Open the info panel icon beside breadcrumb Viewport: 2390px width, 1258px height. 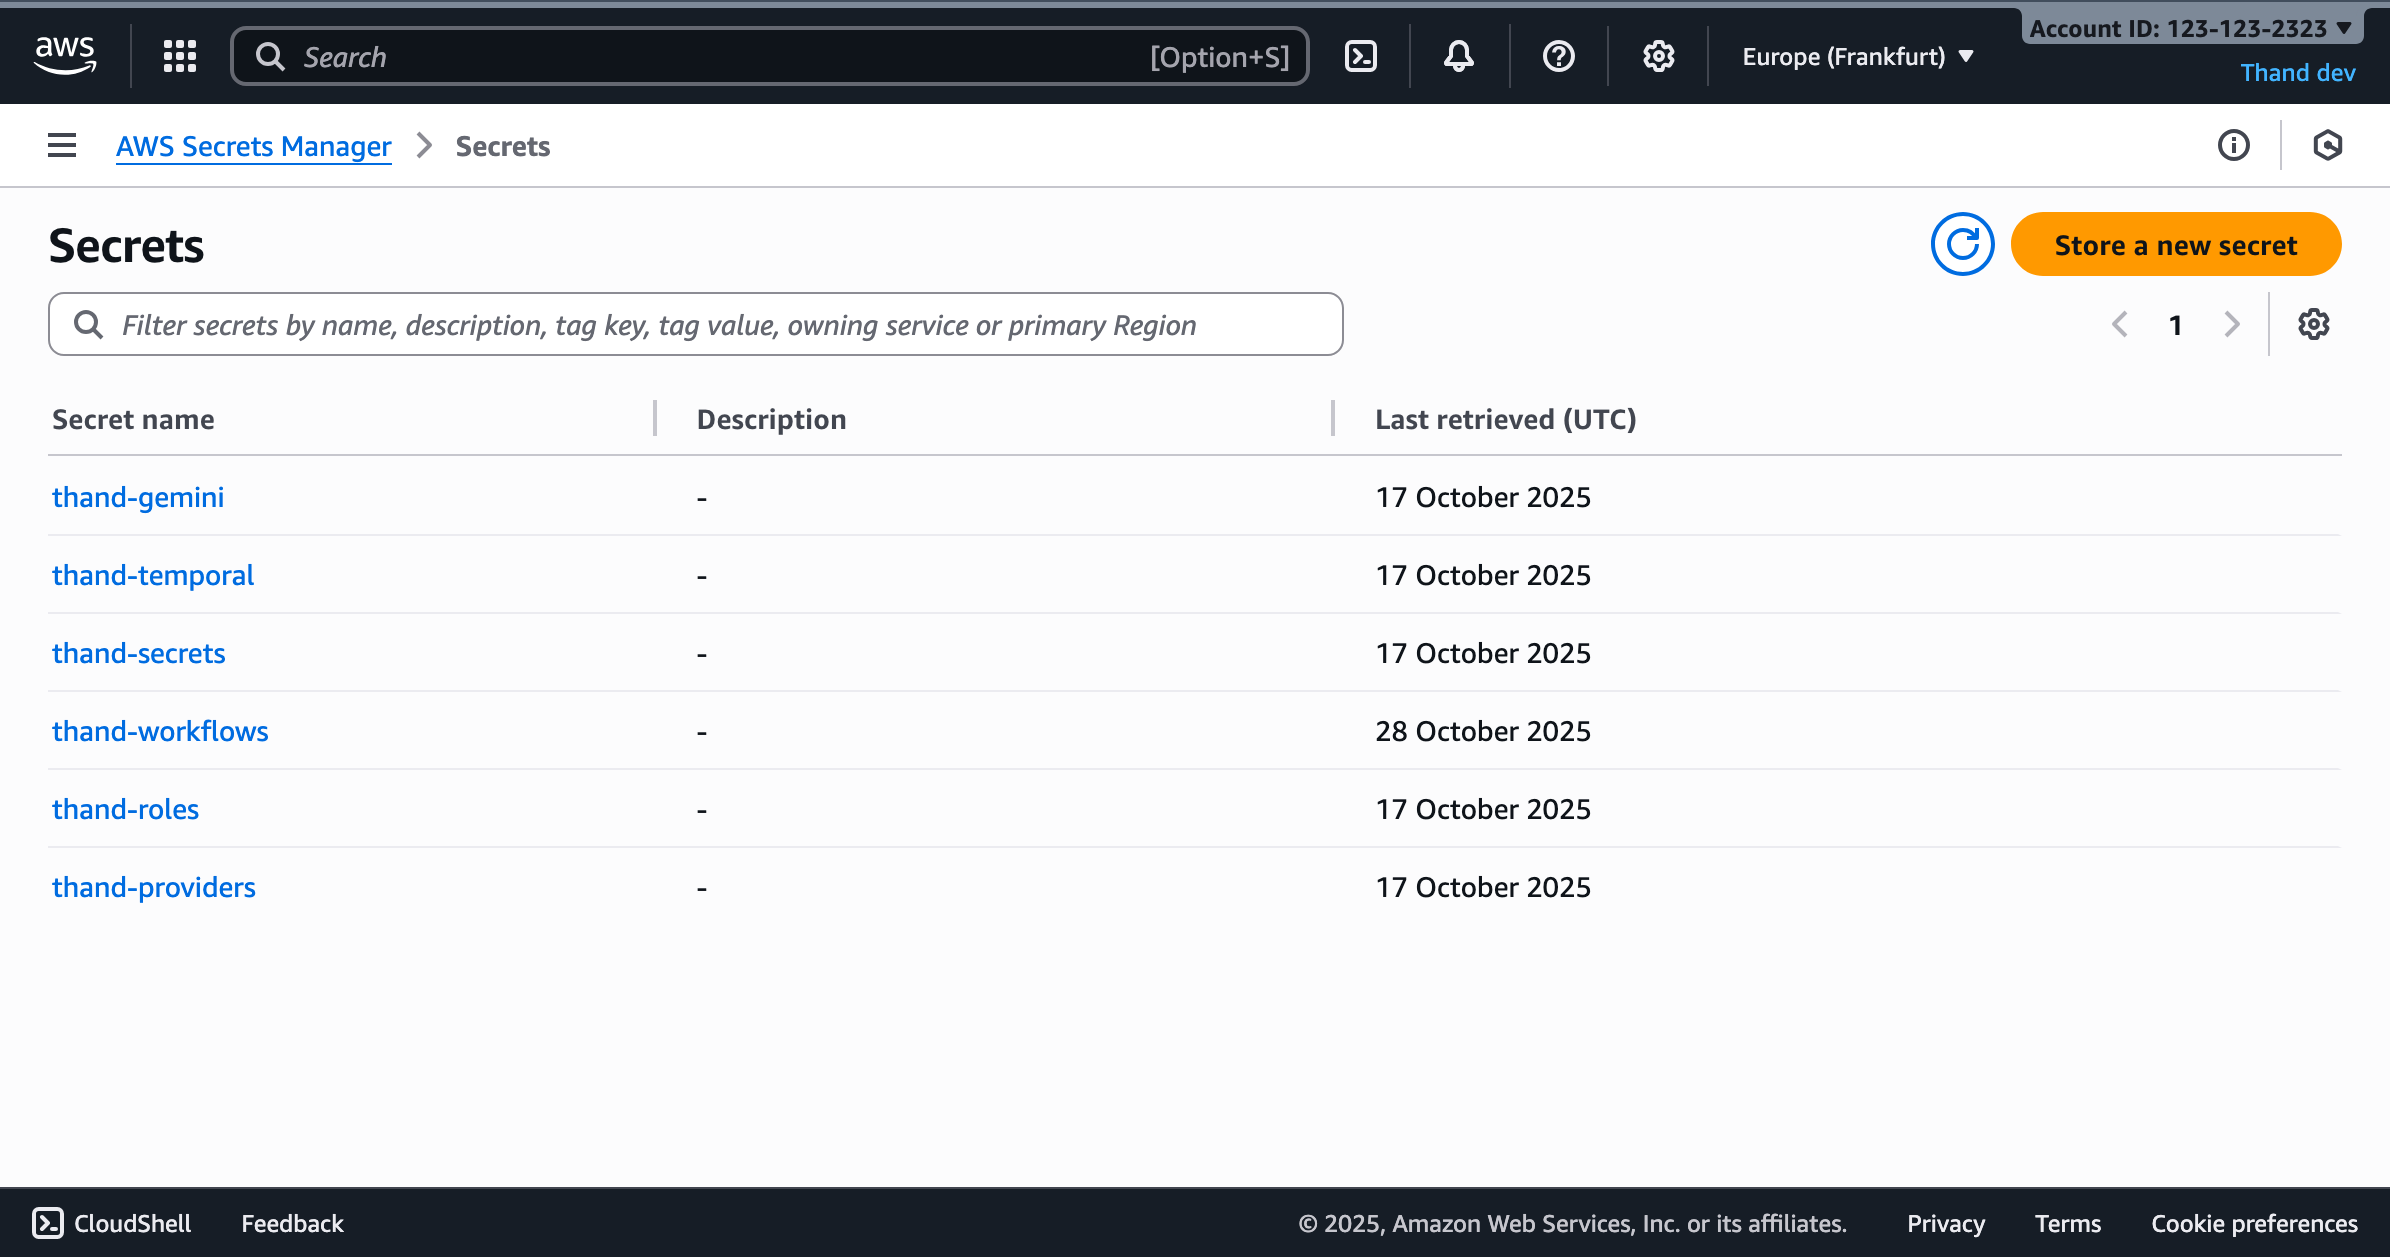coord(2233,145)
